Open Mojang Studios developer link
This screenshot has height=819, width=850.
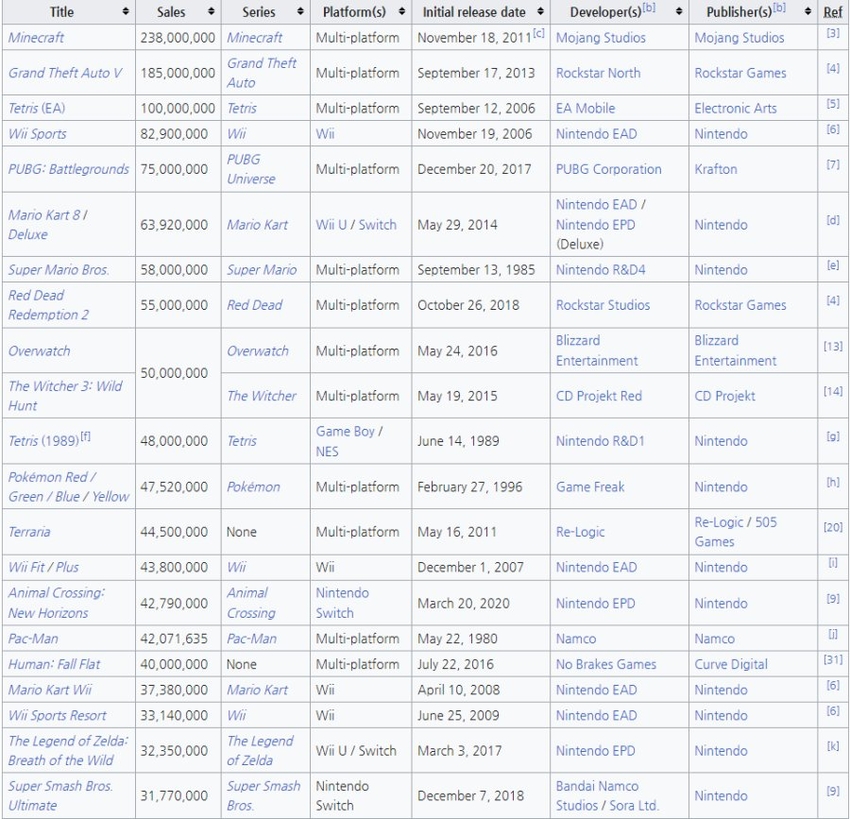[x=601, y=37]
